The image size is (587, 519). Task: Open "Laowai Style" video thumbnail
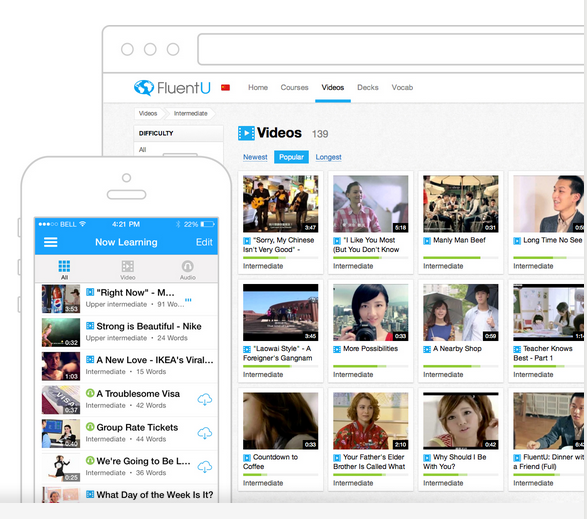280,312
